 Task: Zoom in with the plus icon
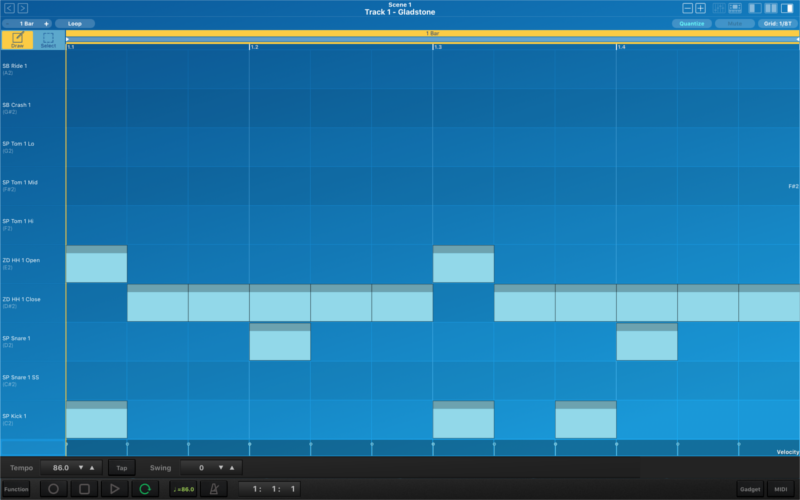pyautogui.click(x=701, y=8)
